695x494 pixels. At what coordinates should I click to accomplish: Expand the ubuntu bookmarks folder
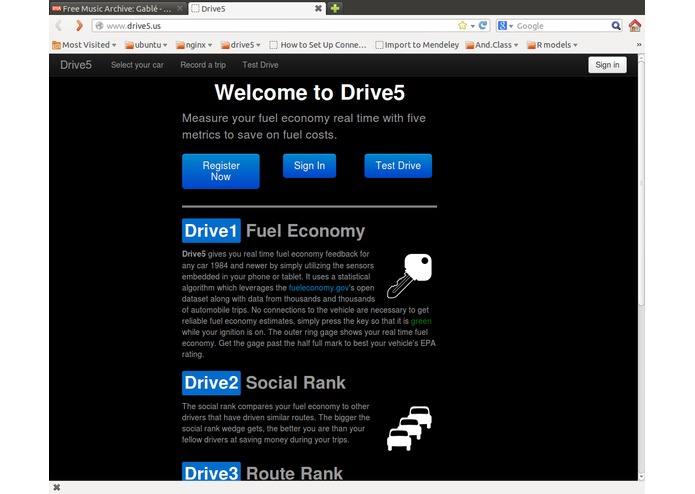pyautogui.click(x=146, y=45)
